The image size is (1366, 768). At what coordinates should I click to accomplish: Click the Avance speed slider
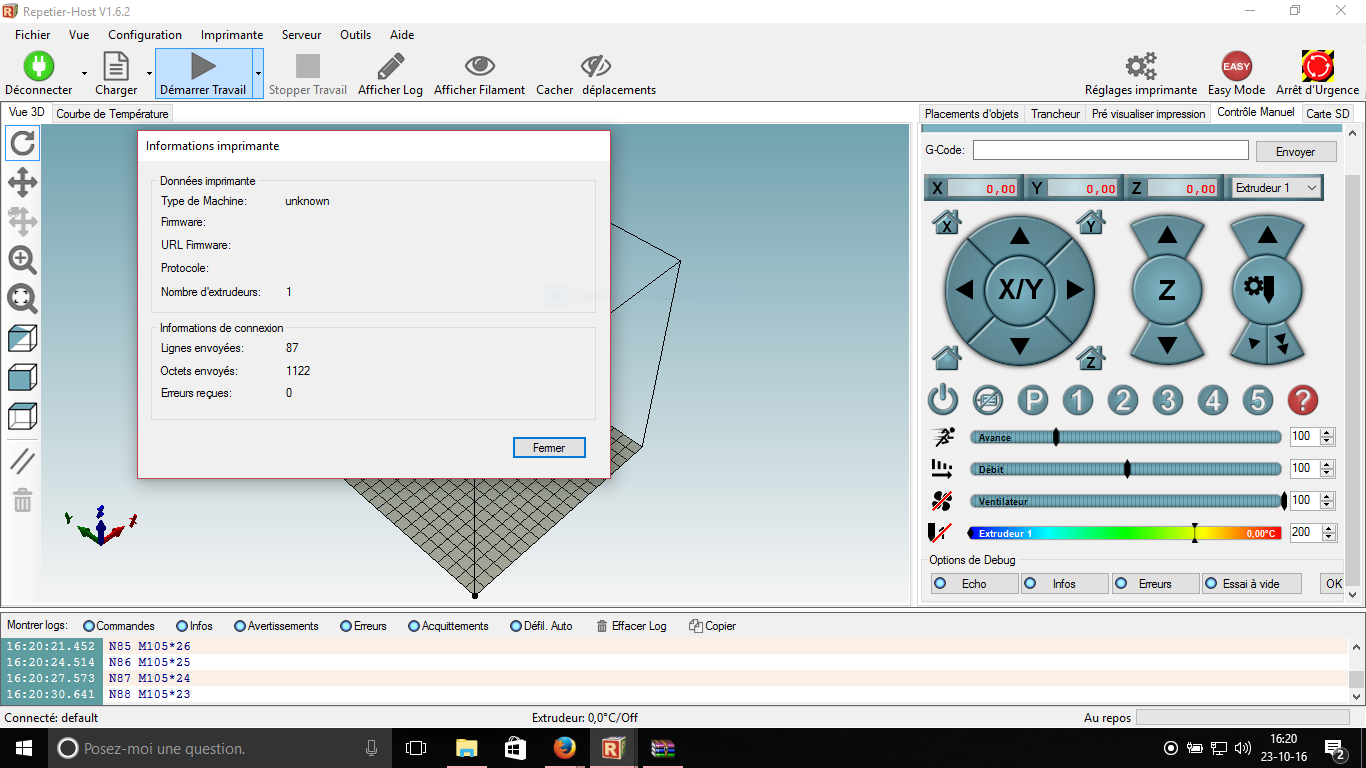(x=1125, y=437)
